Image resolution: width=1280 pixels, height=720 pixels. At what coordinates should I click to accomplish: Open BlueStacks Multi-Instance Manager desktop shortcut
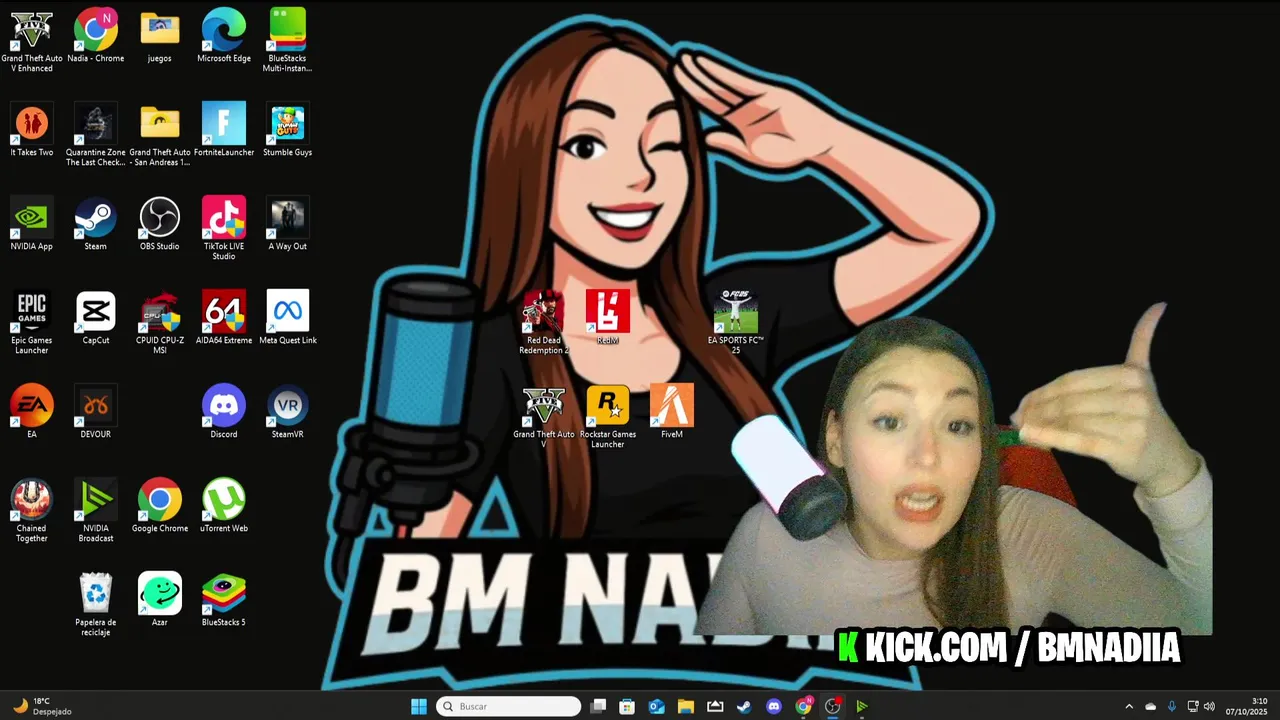point(288,40)
